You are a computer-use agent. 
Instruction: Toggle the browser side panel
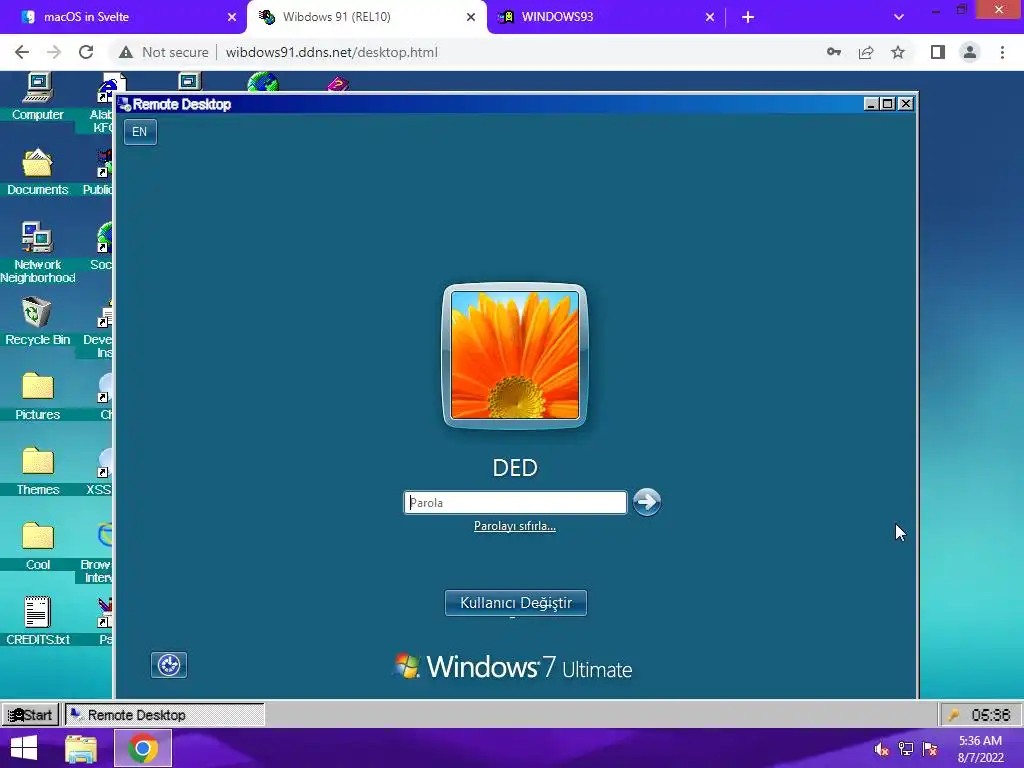[x=938, y=52]
